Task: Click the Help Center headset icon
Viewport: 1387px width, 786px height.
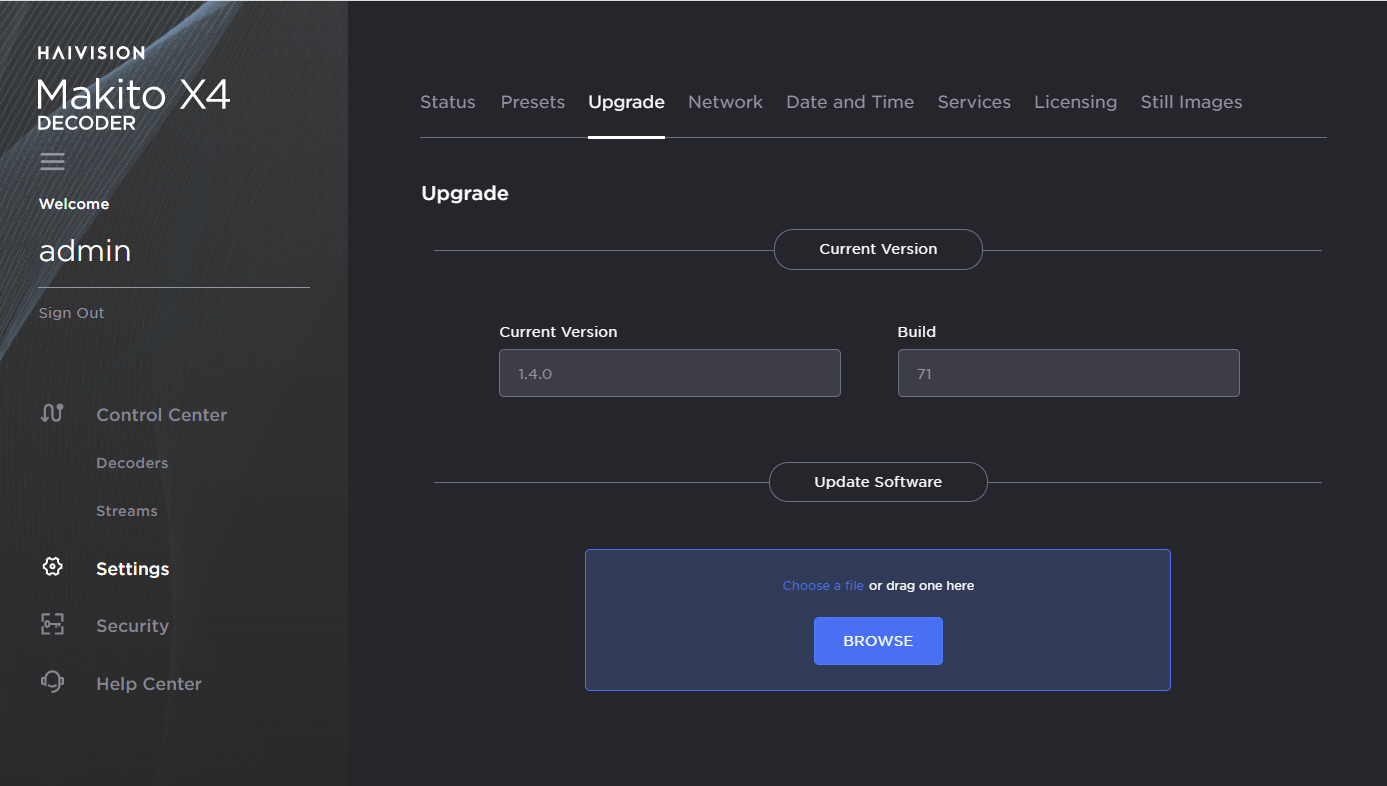Action: point(52,682)
